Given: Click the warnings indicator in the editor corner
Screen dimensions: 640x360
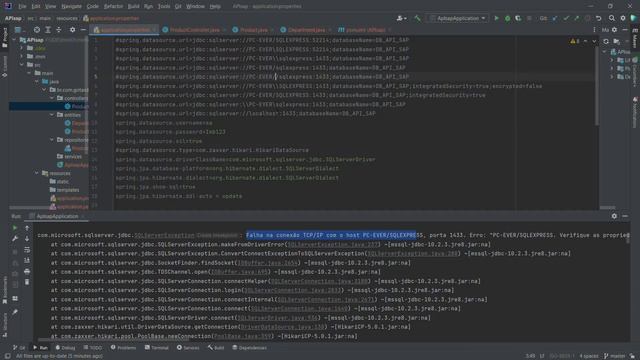Looking at the screenshot, I should click(575, 41).
